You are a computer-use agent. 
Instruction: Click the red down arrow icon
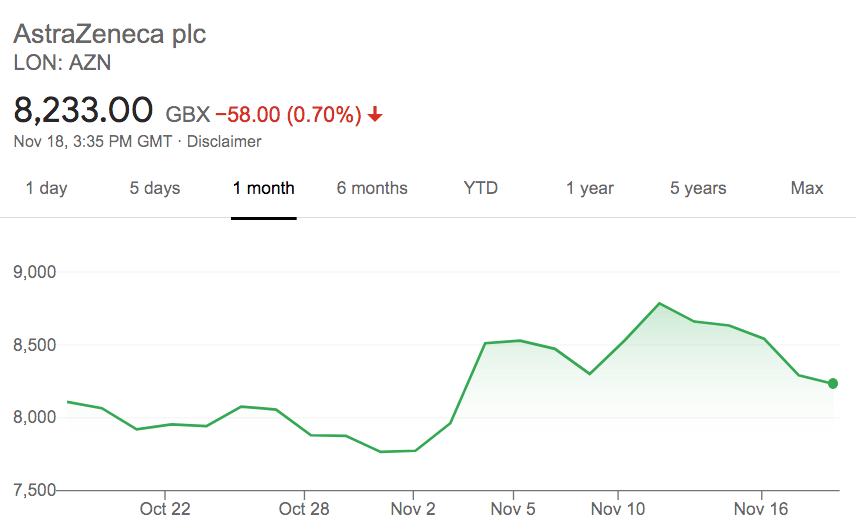tap(375, 115)
